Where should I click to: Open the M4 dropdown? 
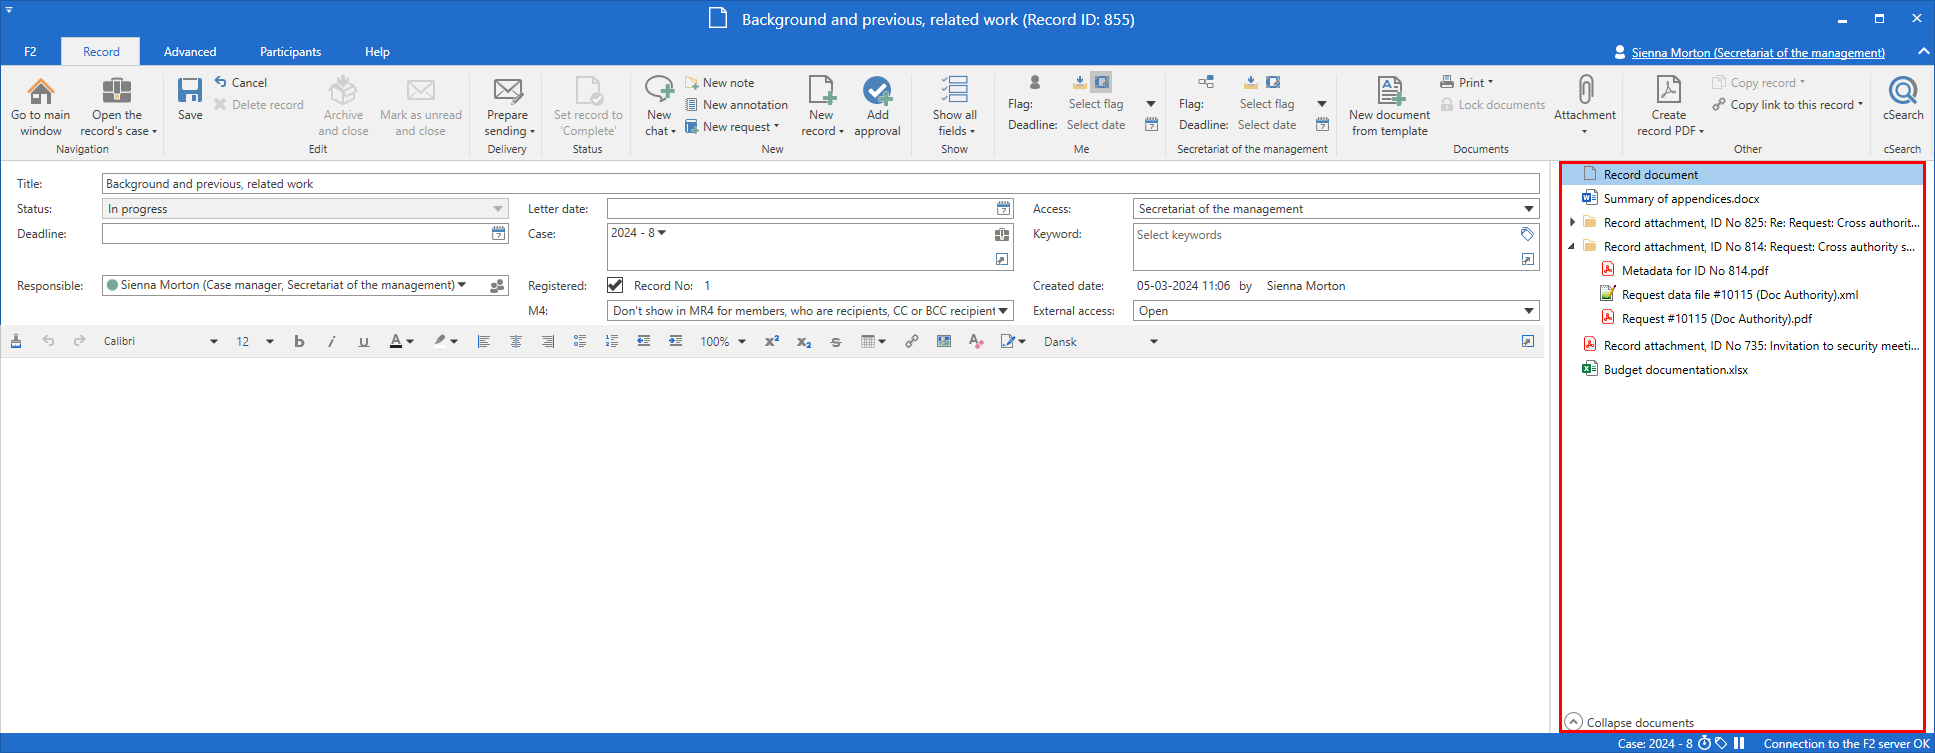coord(1003,311)
